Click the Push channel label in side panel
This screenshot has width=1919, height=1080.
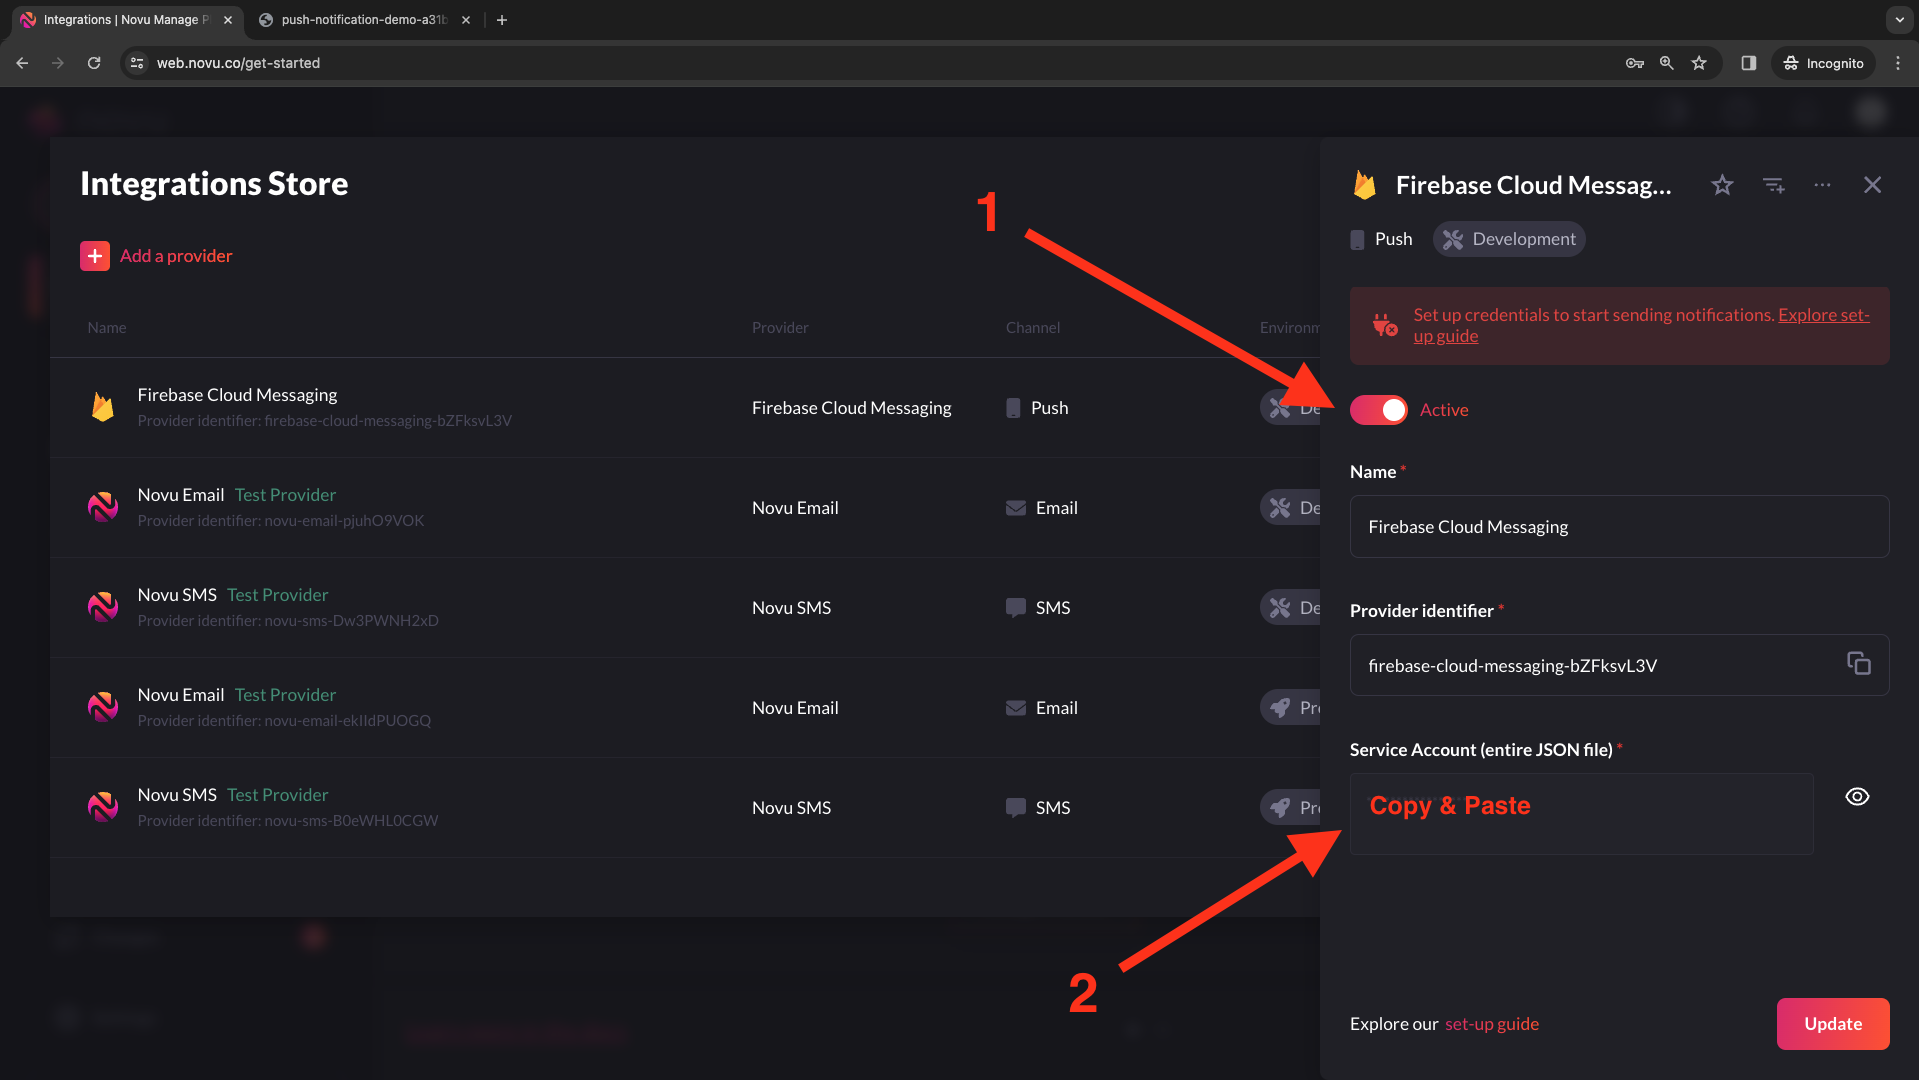[x=1393, y=239]
